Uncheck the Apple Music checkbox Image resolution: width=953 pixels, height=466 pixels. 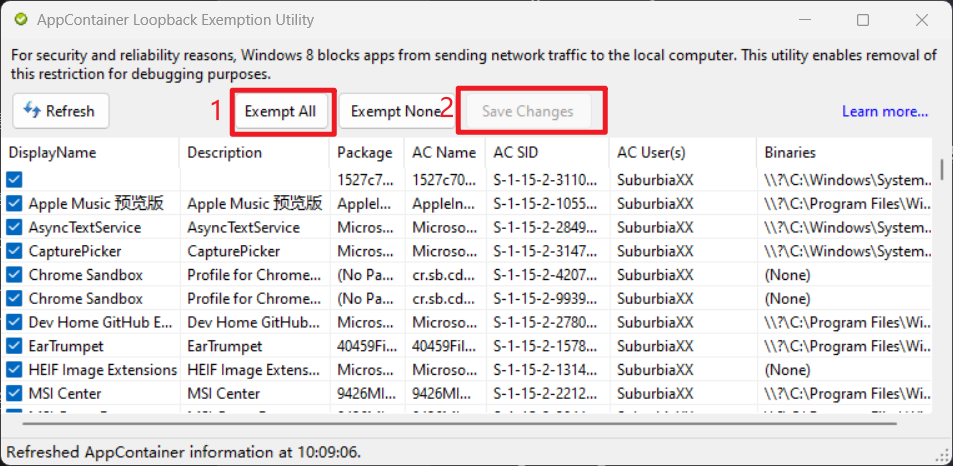[x=14, y=203]
